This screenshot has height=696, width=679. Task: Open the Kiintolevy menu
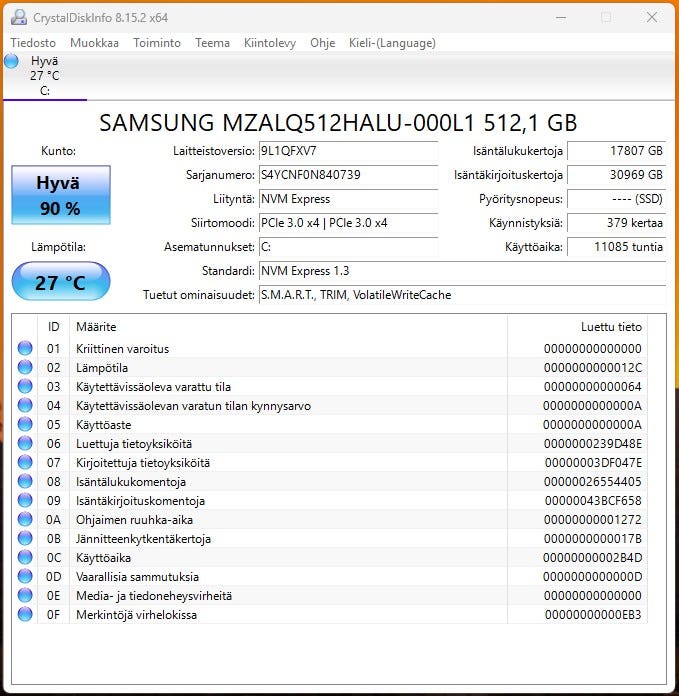(x=270, y=43)
